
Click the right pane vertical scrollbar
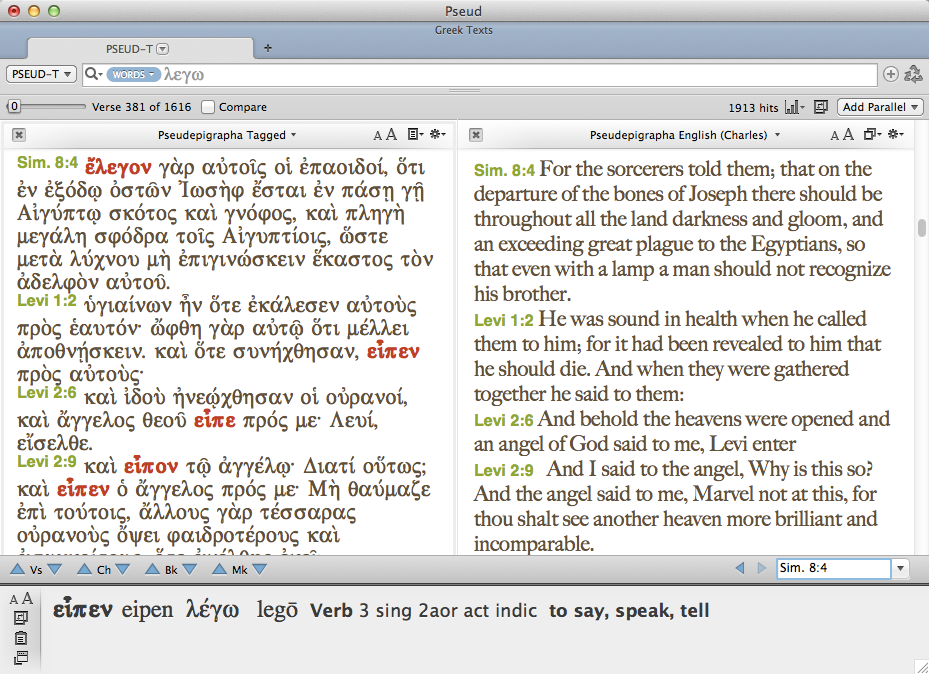point(921,228)
